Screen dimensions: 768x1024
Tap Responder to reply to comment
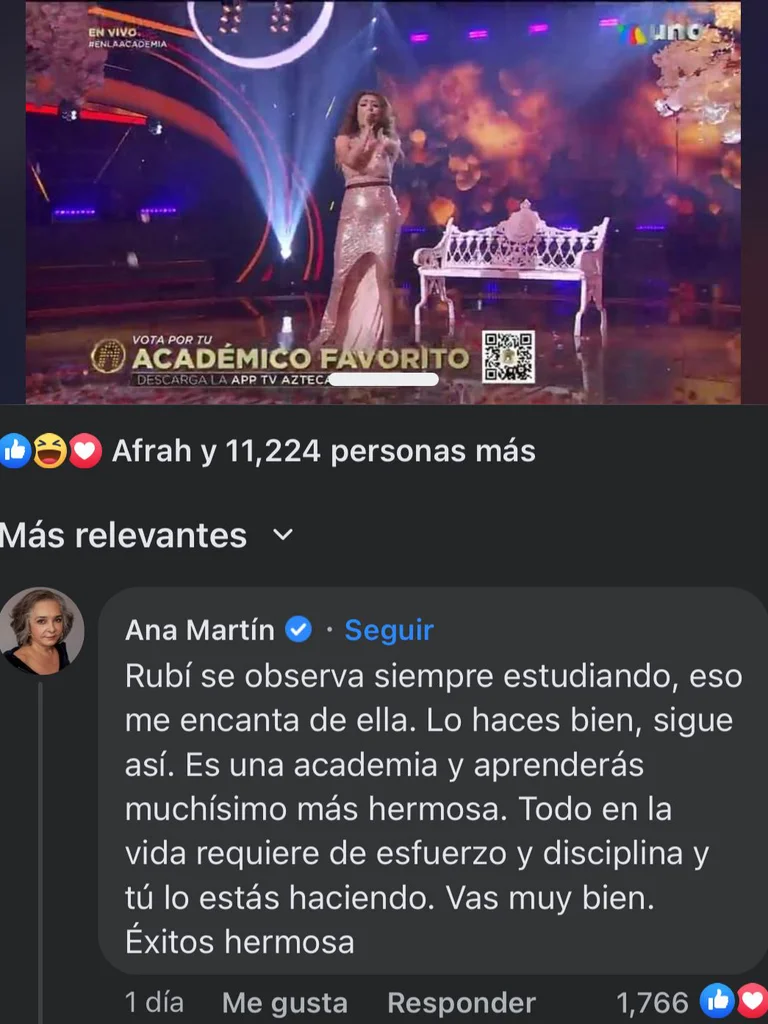[462, 1003]
